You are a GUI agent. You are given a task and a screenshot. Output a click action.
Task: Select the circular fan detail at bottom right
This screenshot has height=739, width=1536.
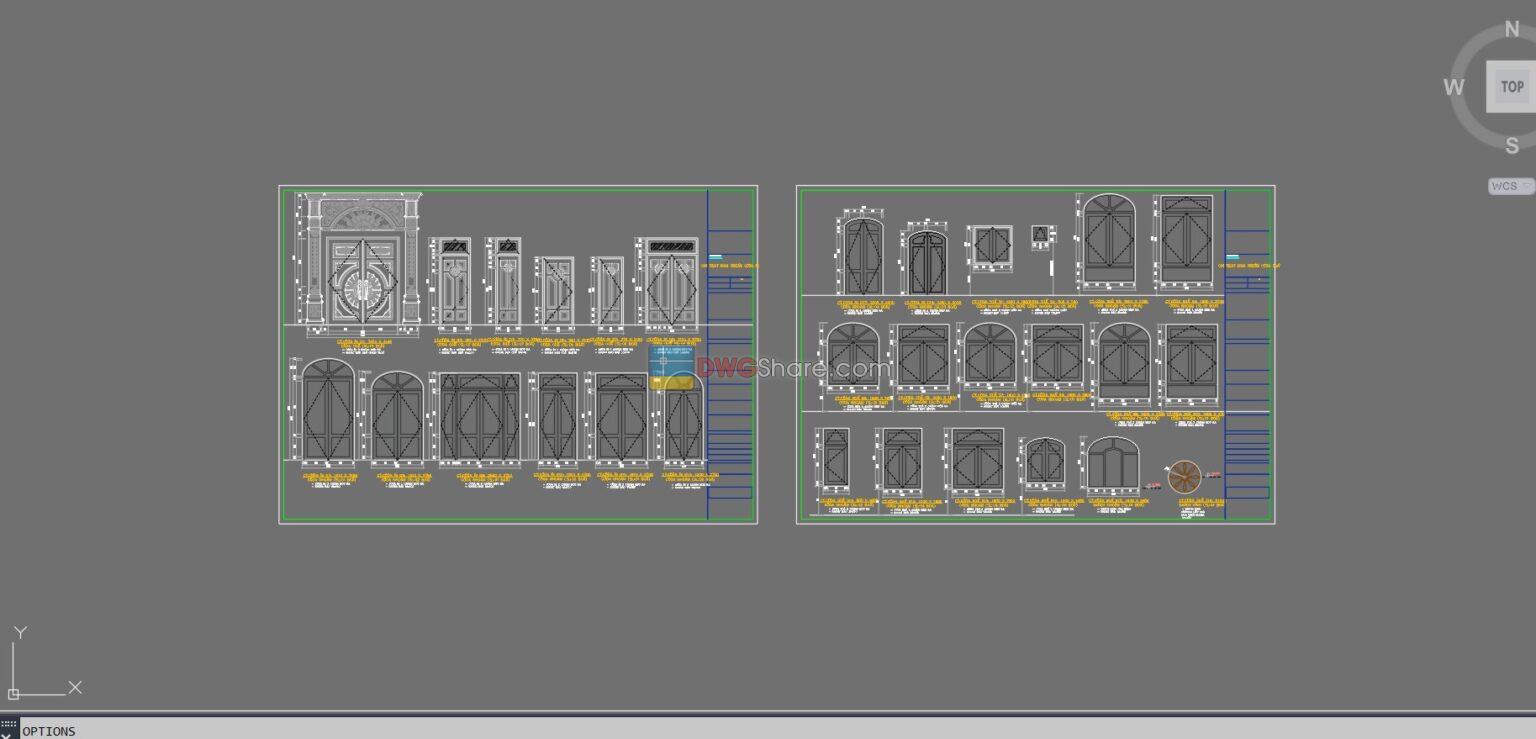click(x=1184, y=477)
